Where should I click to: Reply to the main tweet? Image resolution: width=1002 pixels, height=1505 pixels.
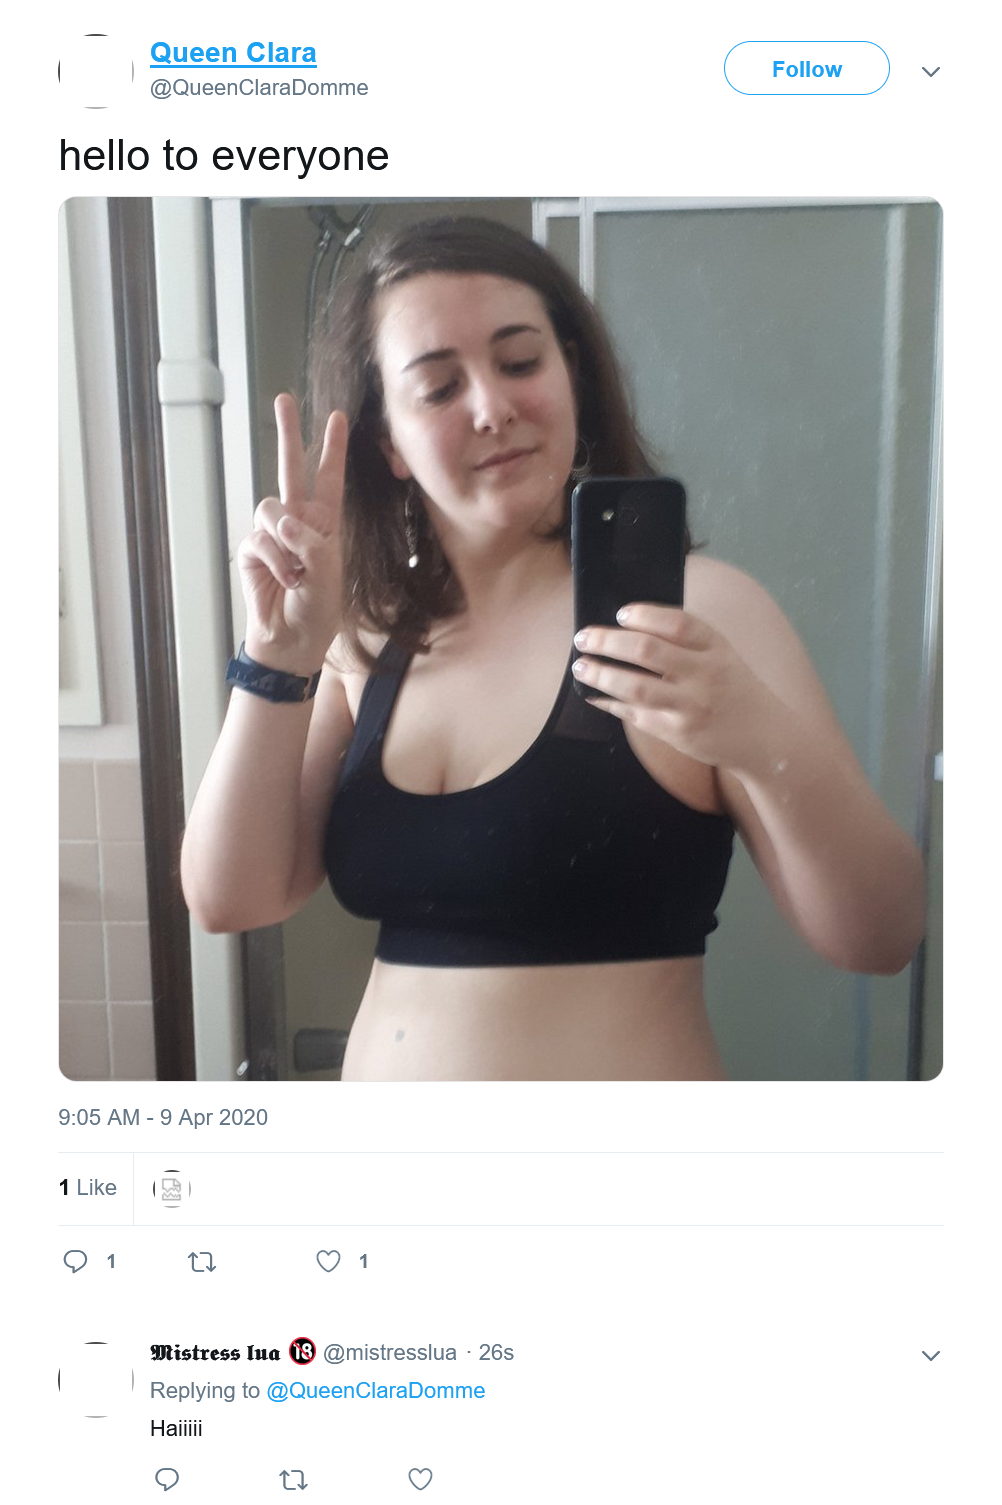(76, 1261)
